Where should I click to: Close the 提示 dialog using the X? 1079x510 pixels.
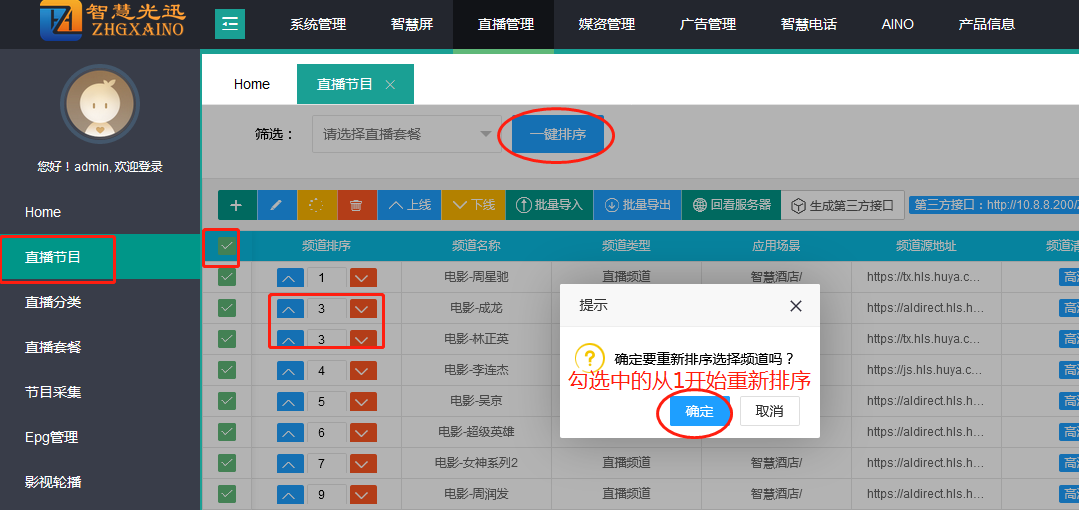[796, 306]
